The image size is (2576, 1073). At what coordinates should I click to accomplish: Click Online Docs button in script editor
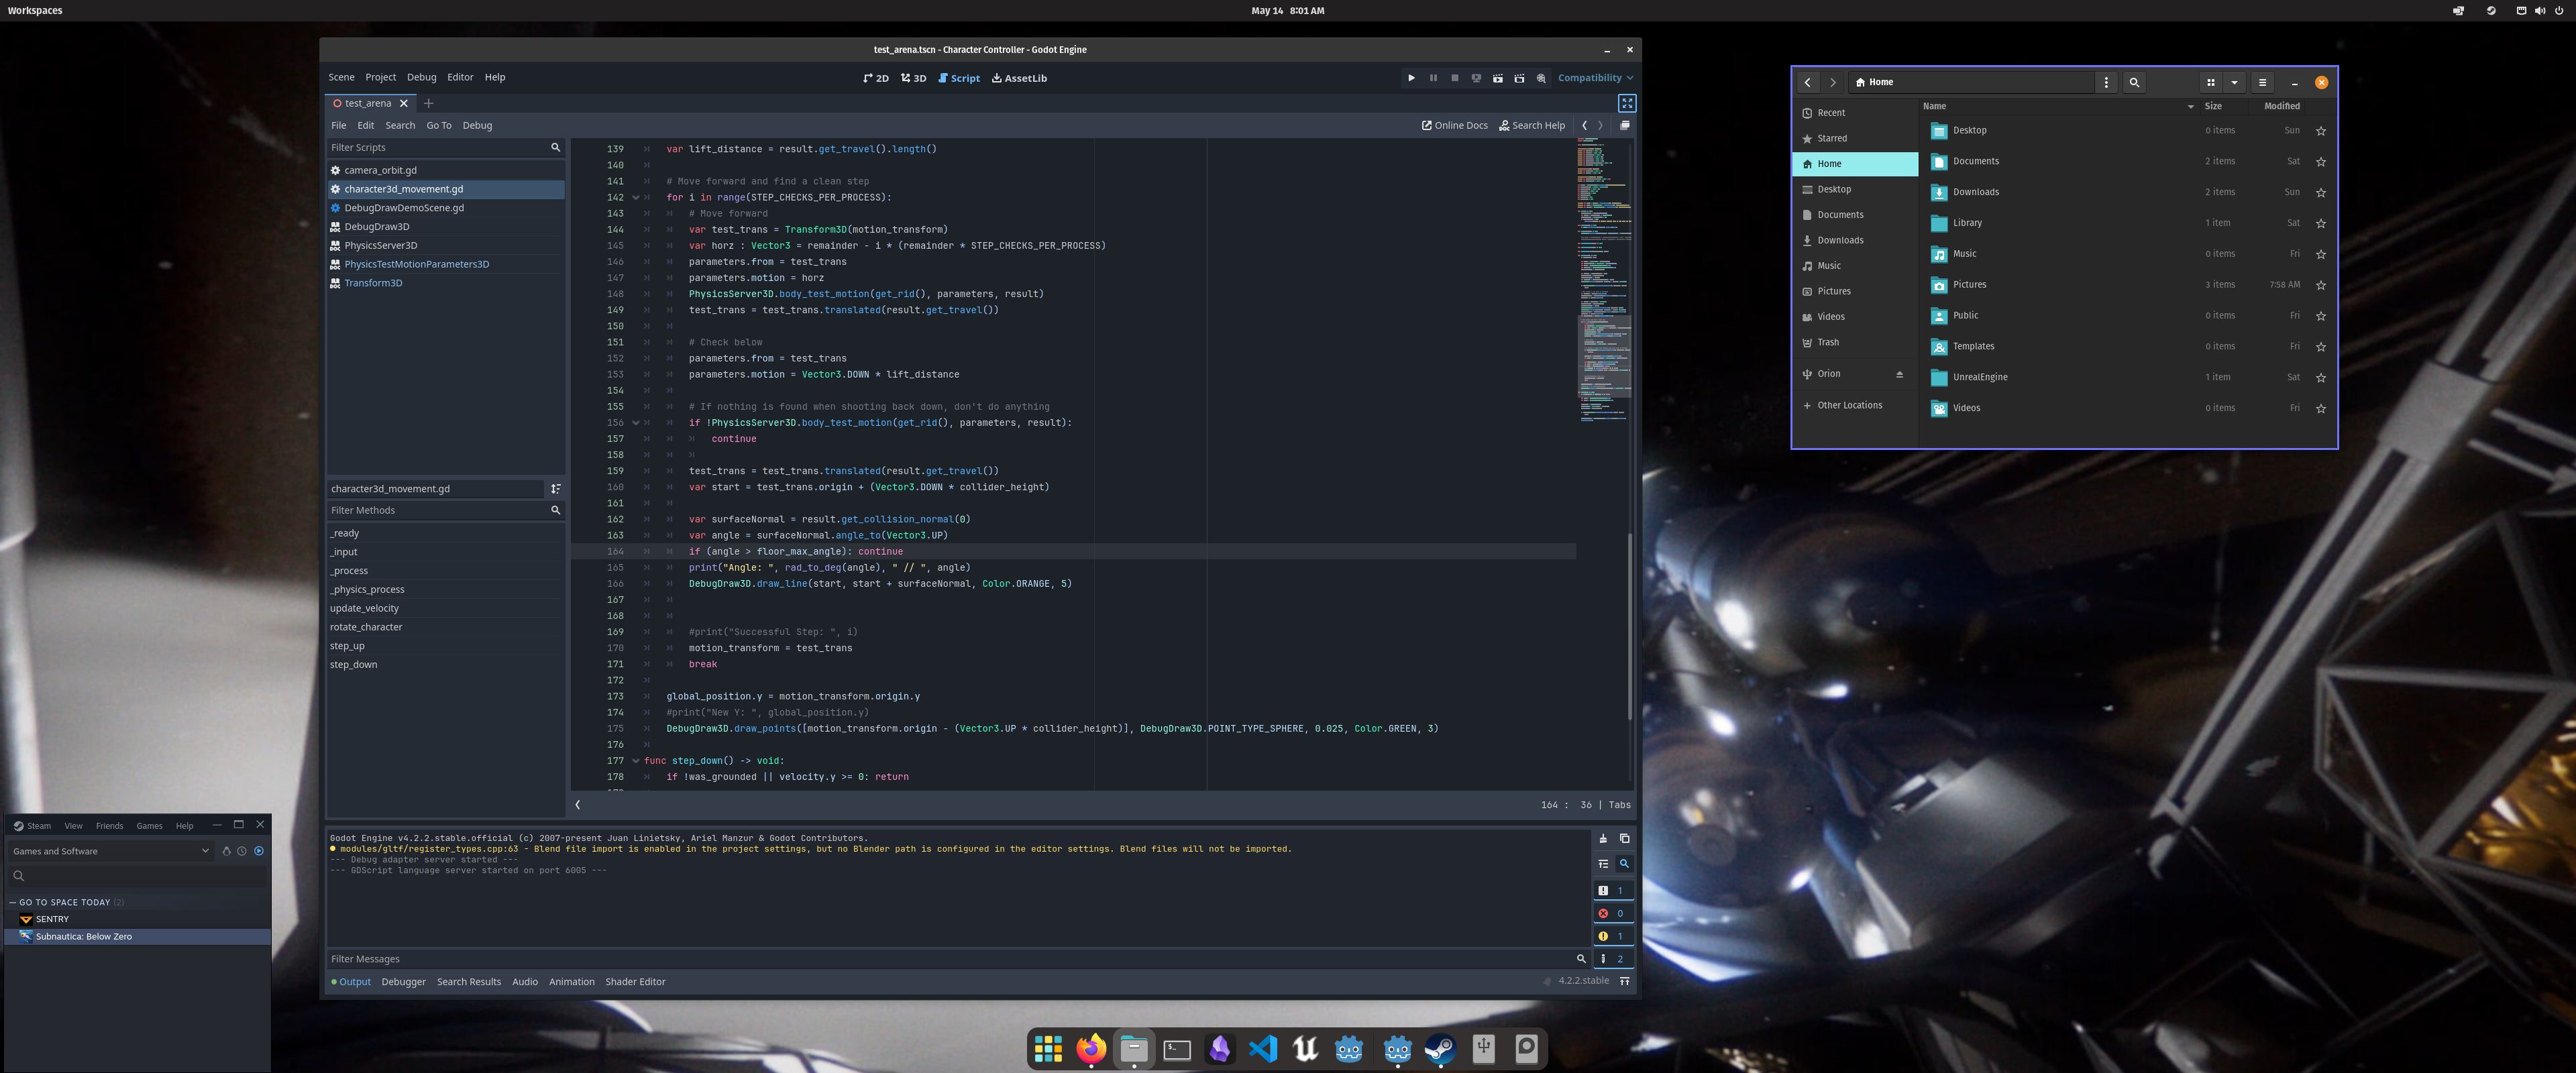[x=1454, y=125]
